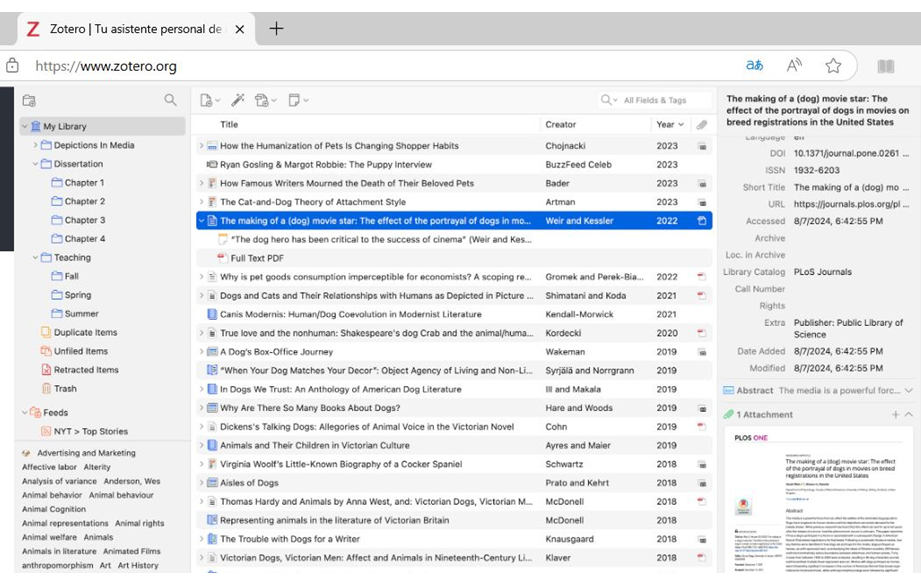Image resolution: width=921 pixels, height=585 pixels.
Task: Click the New Collection icon
Action: 29,100
